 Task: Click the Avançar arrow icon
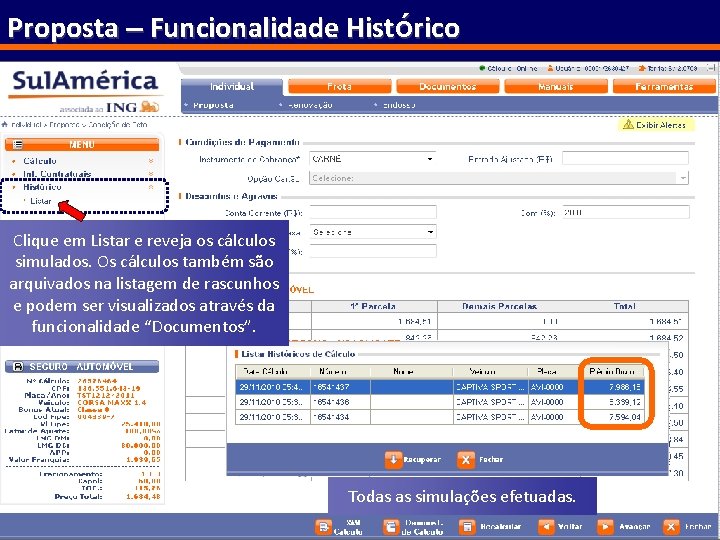tap(605, 527)
